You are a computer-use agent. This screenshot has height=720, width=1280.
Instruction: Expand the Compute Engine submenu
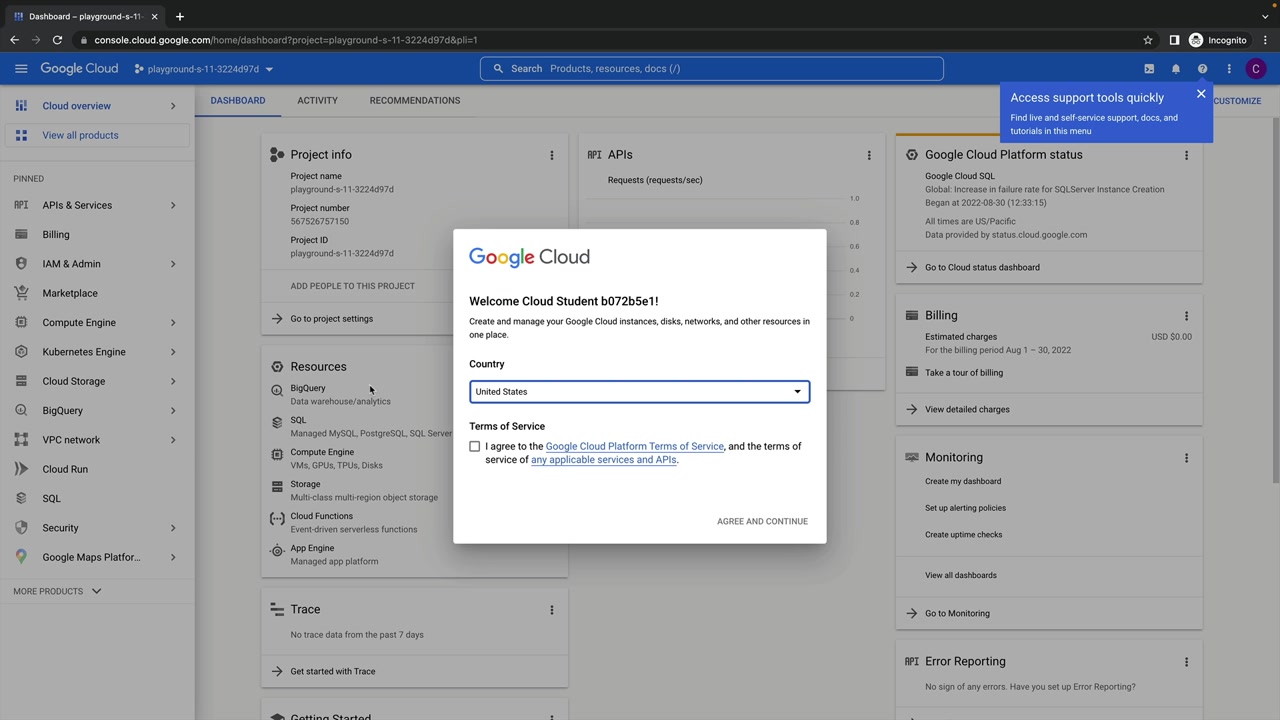coord(172,323)
